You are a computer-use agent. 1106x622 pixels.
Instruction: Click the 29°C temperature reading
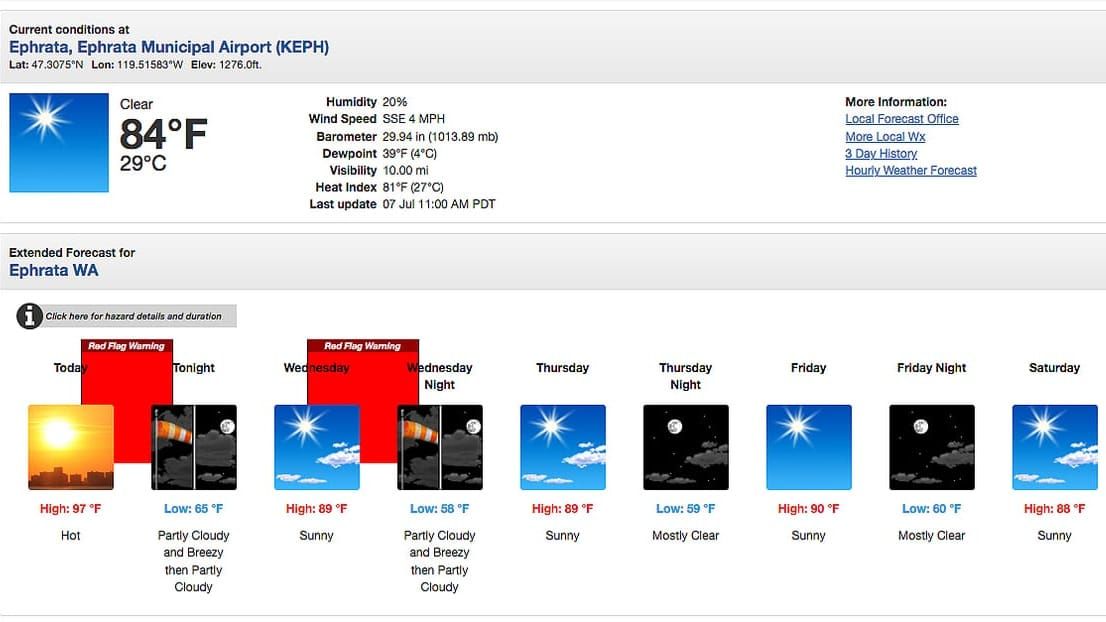[x=143, y=164]
